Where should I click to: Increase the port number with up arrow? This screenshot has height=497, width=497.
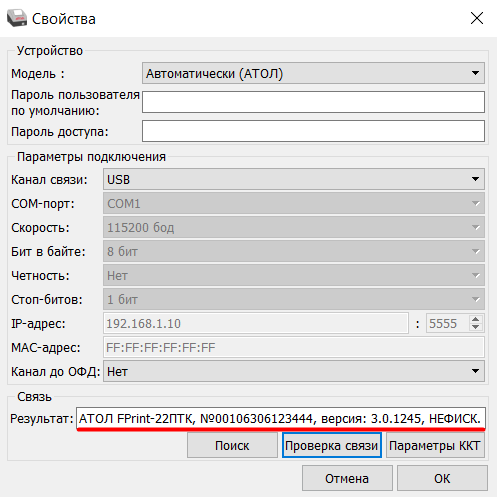point(476,319)
